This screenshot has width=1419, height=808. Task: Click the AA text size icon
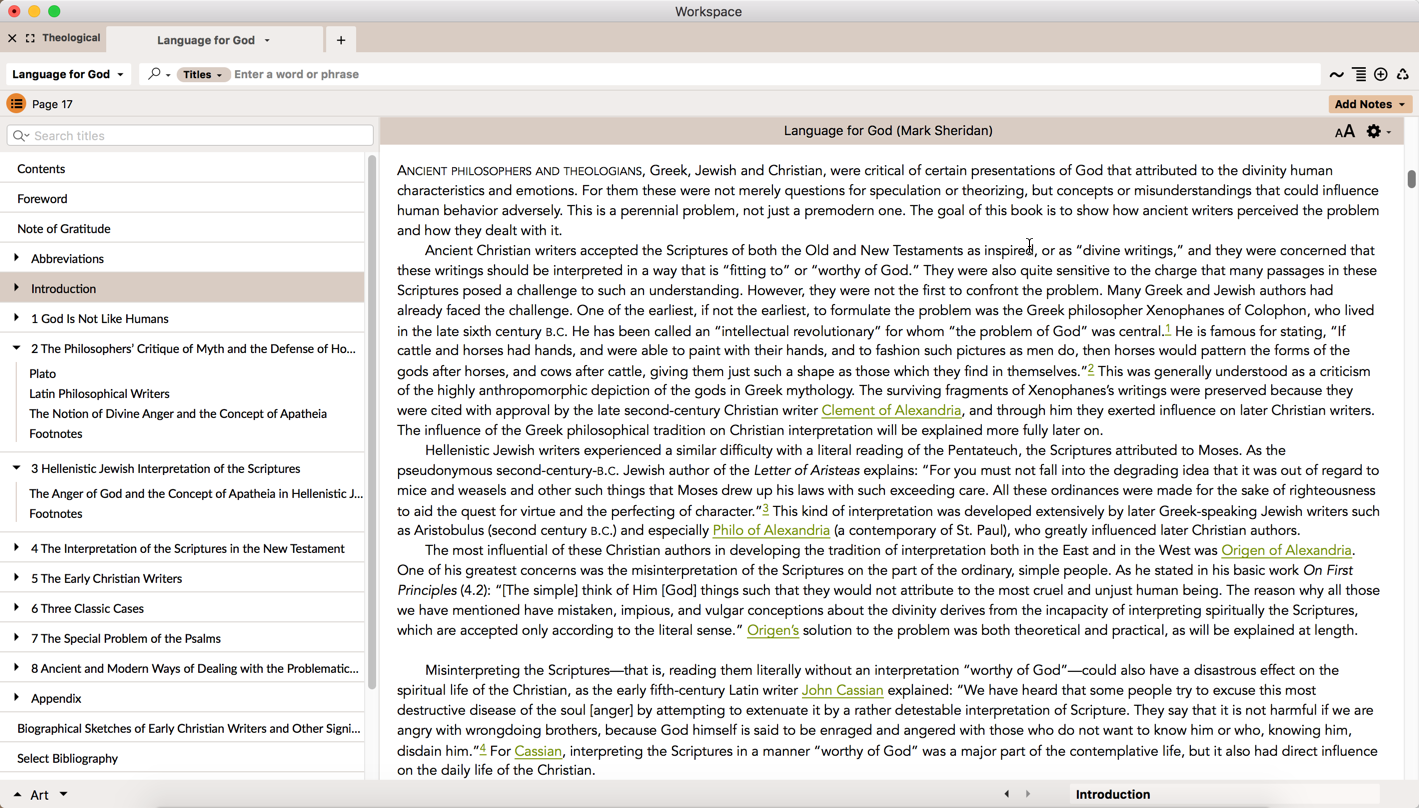coord(1344,132)
